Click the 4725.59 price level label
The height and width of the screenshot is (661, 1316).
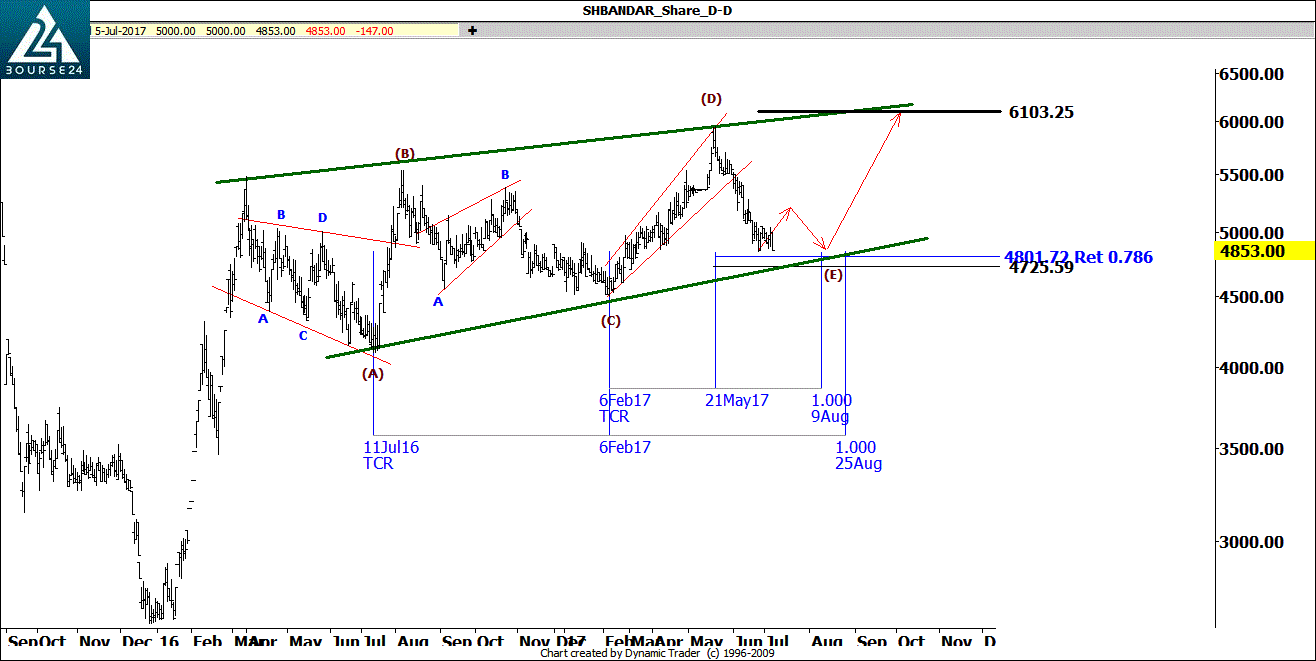coord(1041,268)
